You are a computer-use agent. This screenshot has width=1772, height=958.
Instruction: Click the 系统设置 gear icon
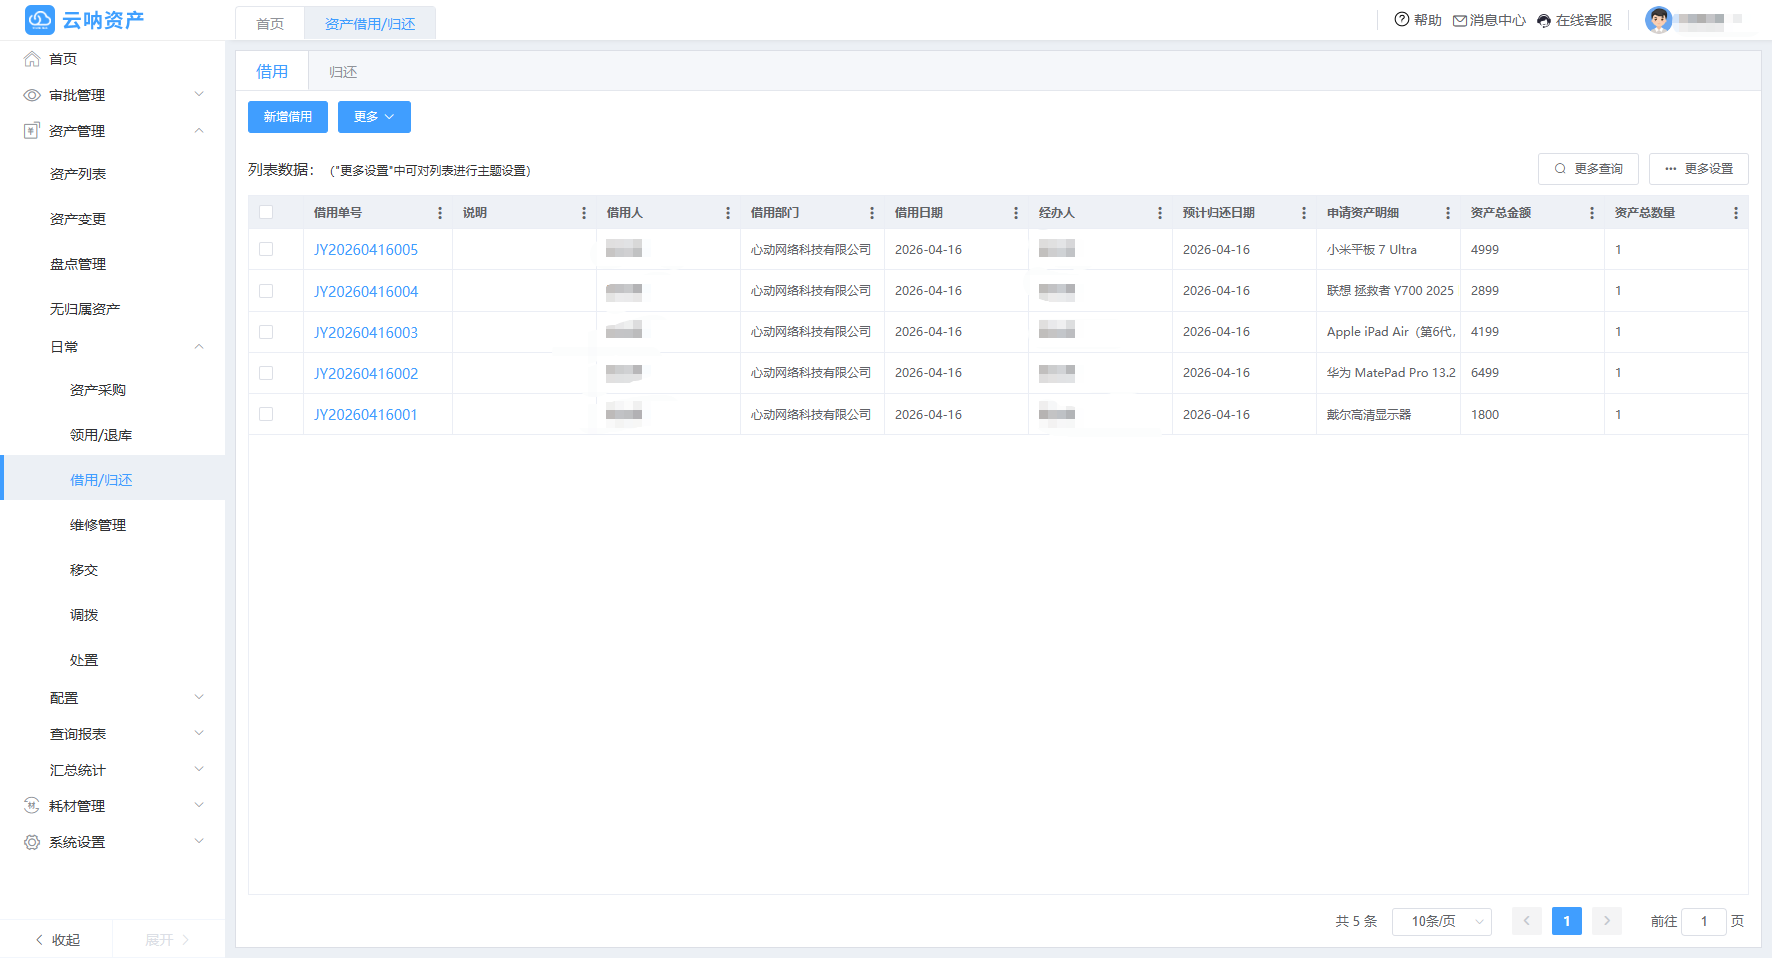click(32, 842)
